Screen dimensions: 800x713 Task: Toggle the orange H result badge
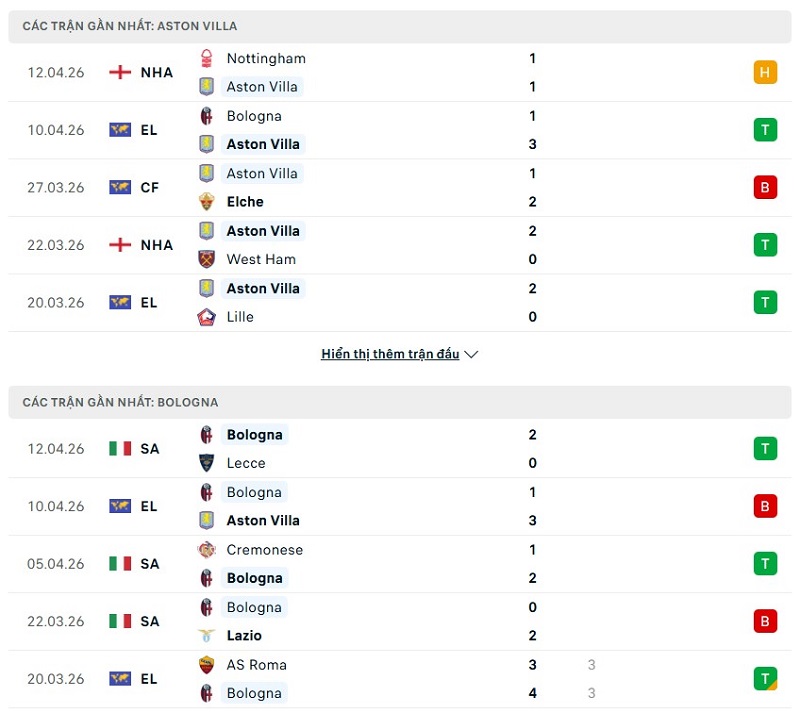(765, 71)
